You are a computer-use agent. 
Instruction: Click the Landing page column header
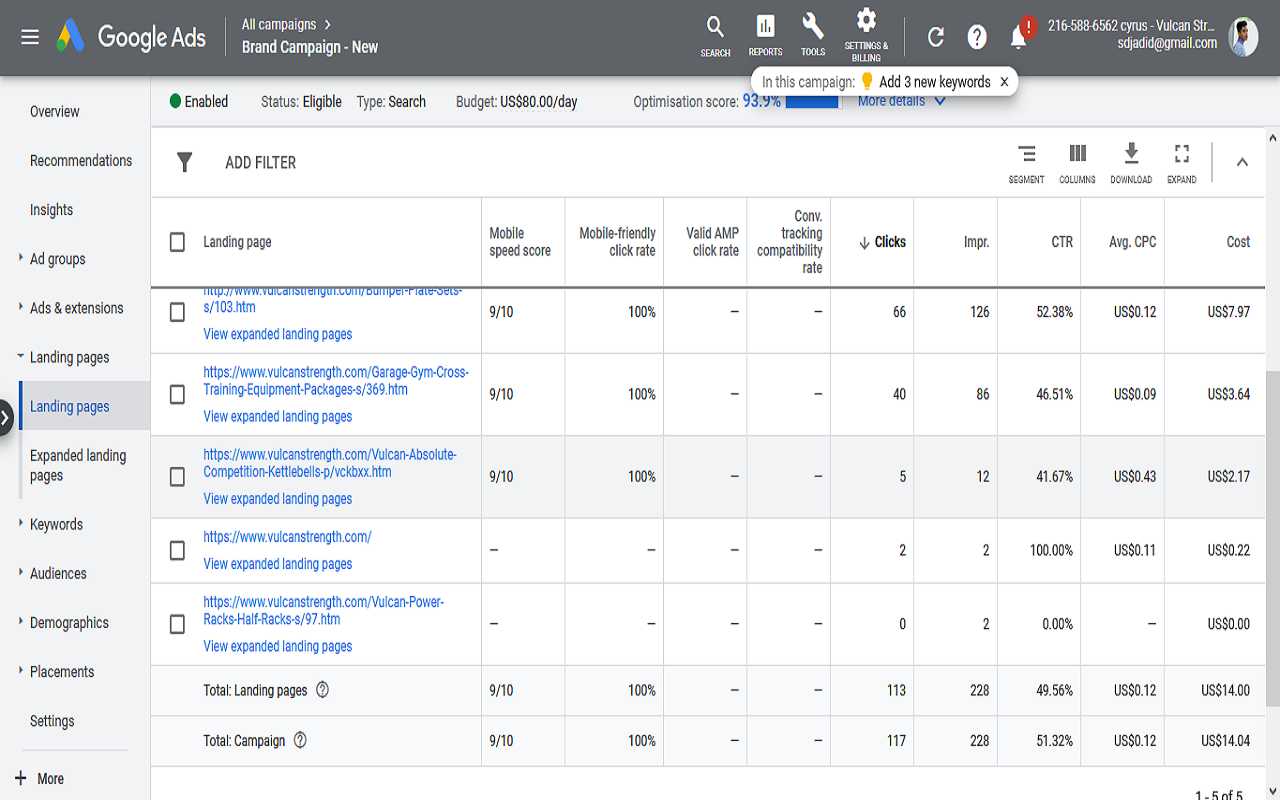click(x=237, y=242)
